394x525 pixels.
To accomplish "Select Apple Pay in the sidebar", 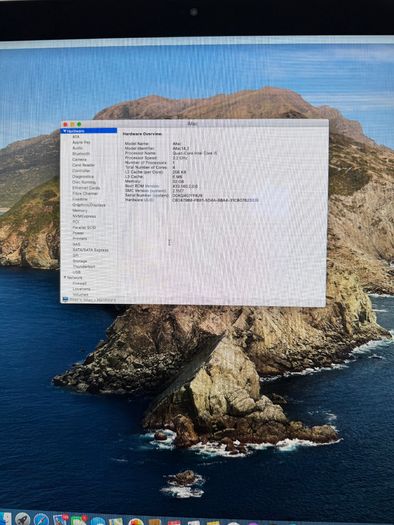I will click(x=81, y=142).
